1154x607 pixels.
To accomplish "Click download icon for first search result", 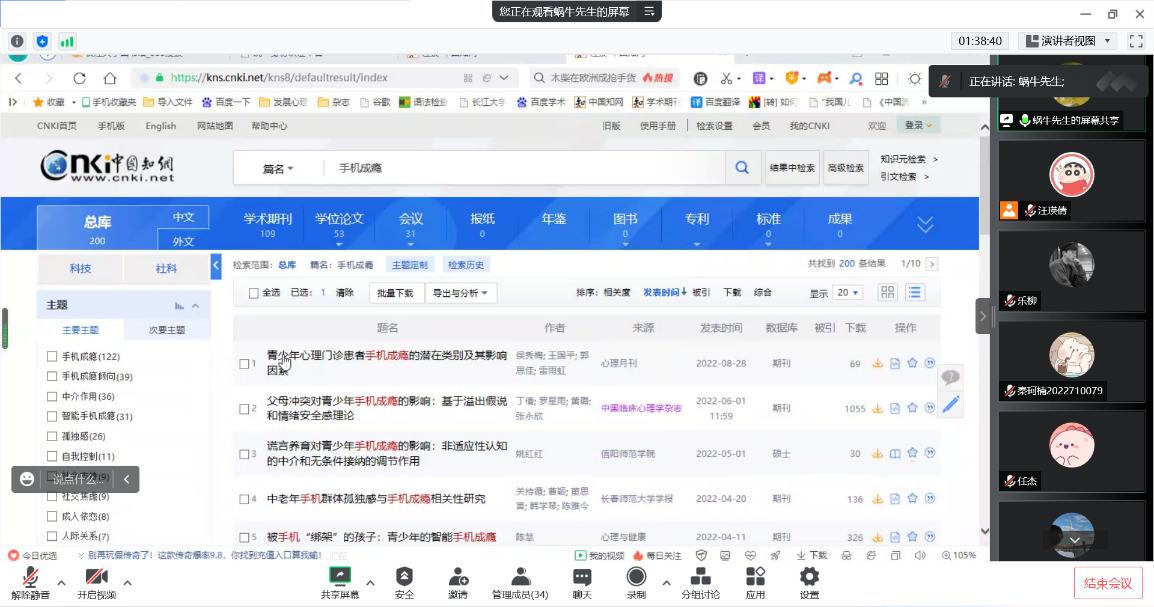I will pos(878,364).
